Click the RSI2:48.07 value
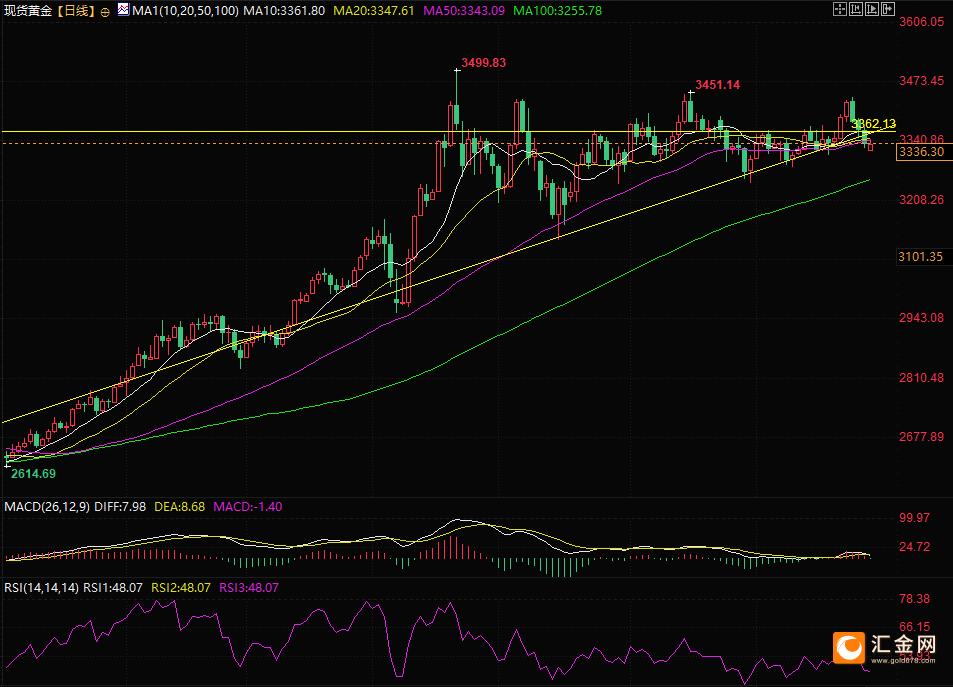 [181, 587]
